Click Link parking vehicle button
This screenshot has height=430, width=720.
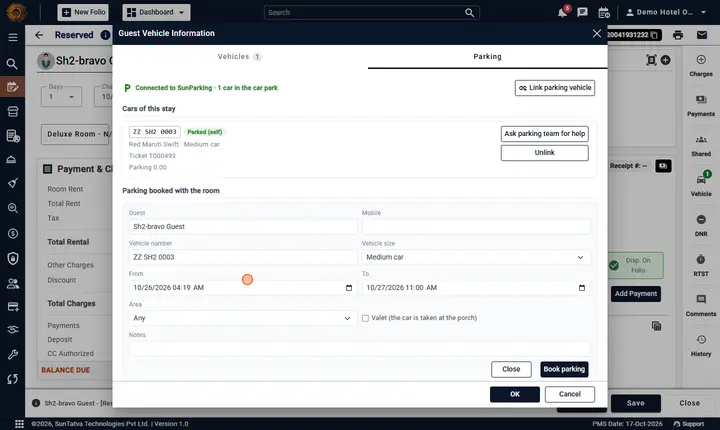pyautogui.click(x=555, y=88)
